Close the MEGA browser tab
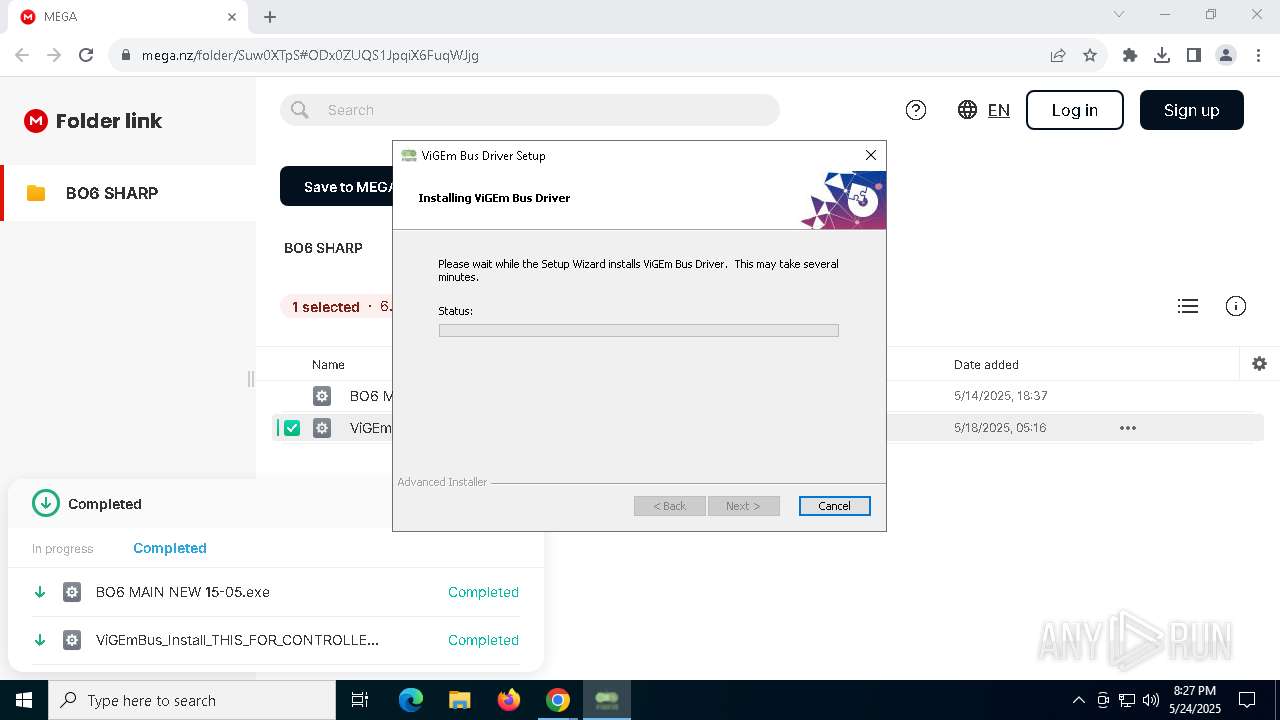The width and height of the screenshot is (1280, 720). (232, 17)
